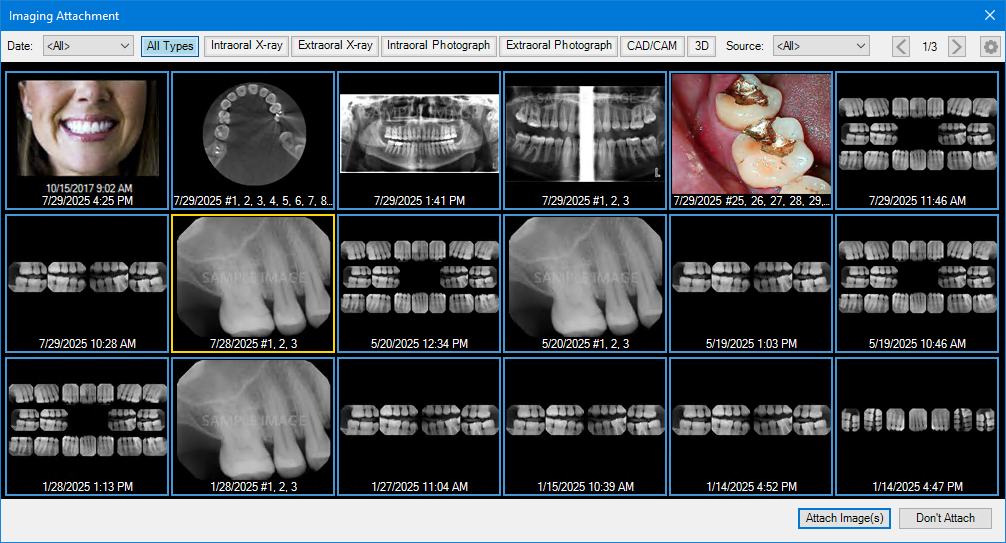Open the settings gear icon
Screen dimensions: 1006x543
point(991,46)
